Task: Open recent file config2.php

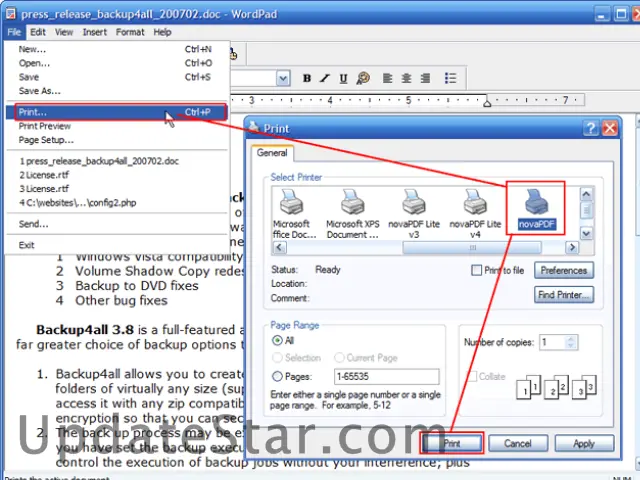Action: (x=117, y=203)
